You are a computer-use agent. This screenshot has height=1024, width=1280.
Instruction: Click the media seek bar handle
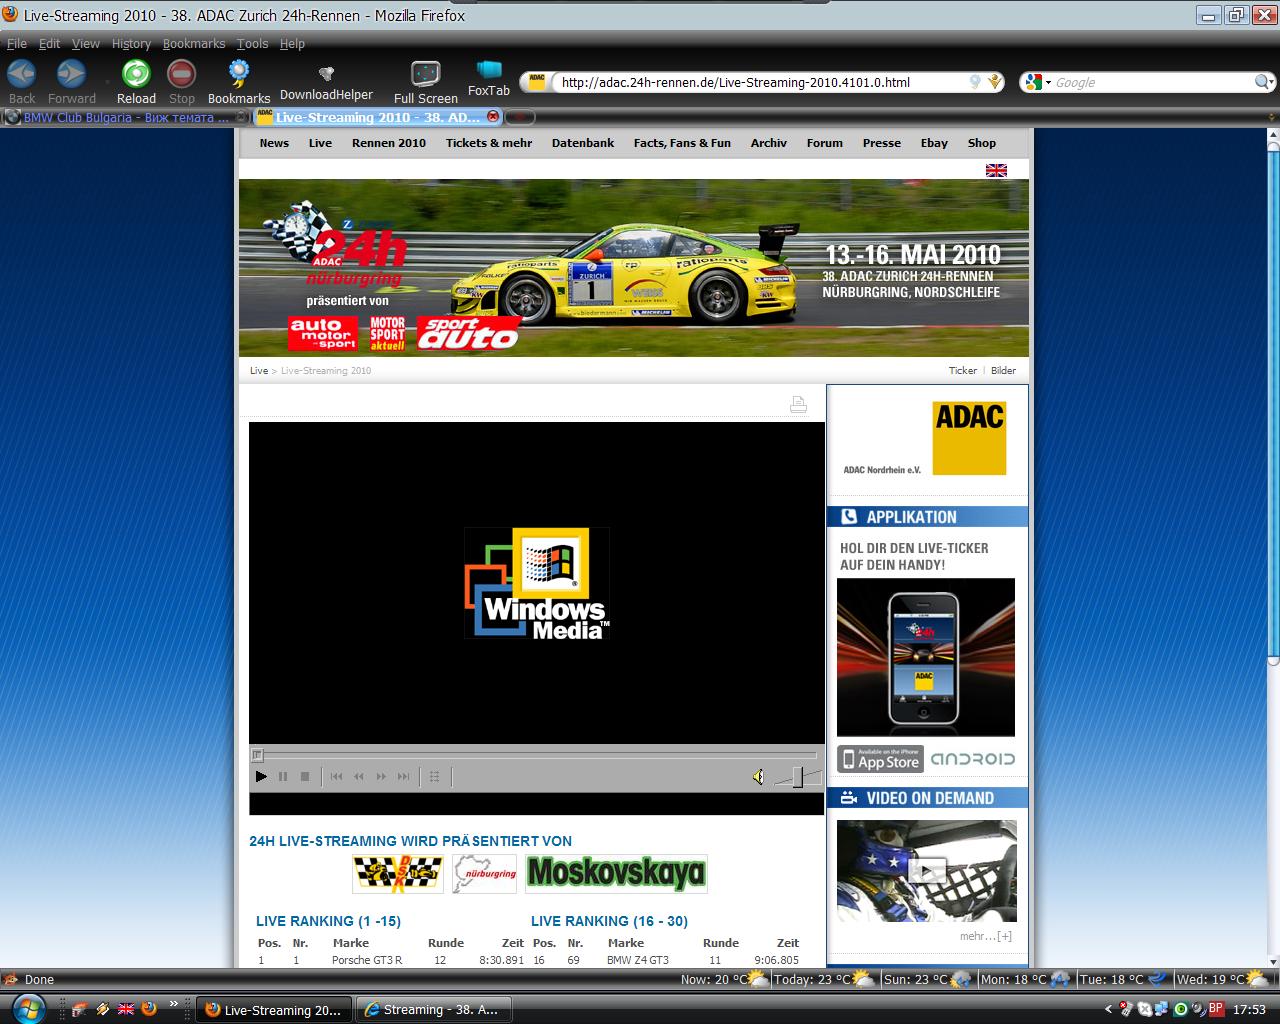point(257,755)
